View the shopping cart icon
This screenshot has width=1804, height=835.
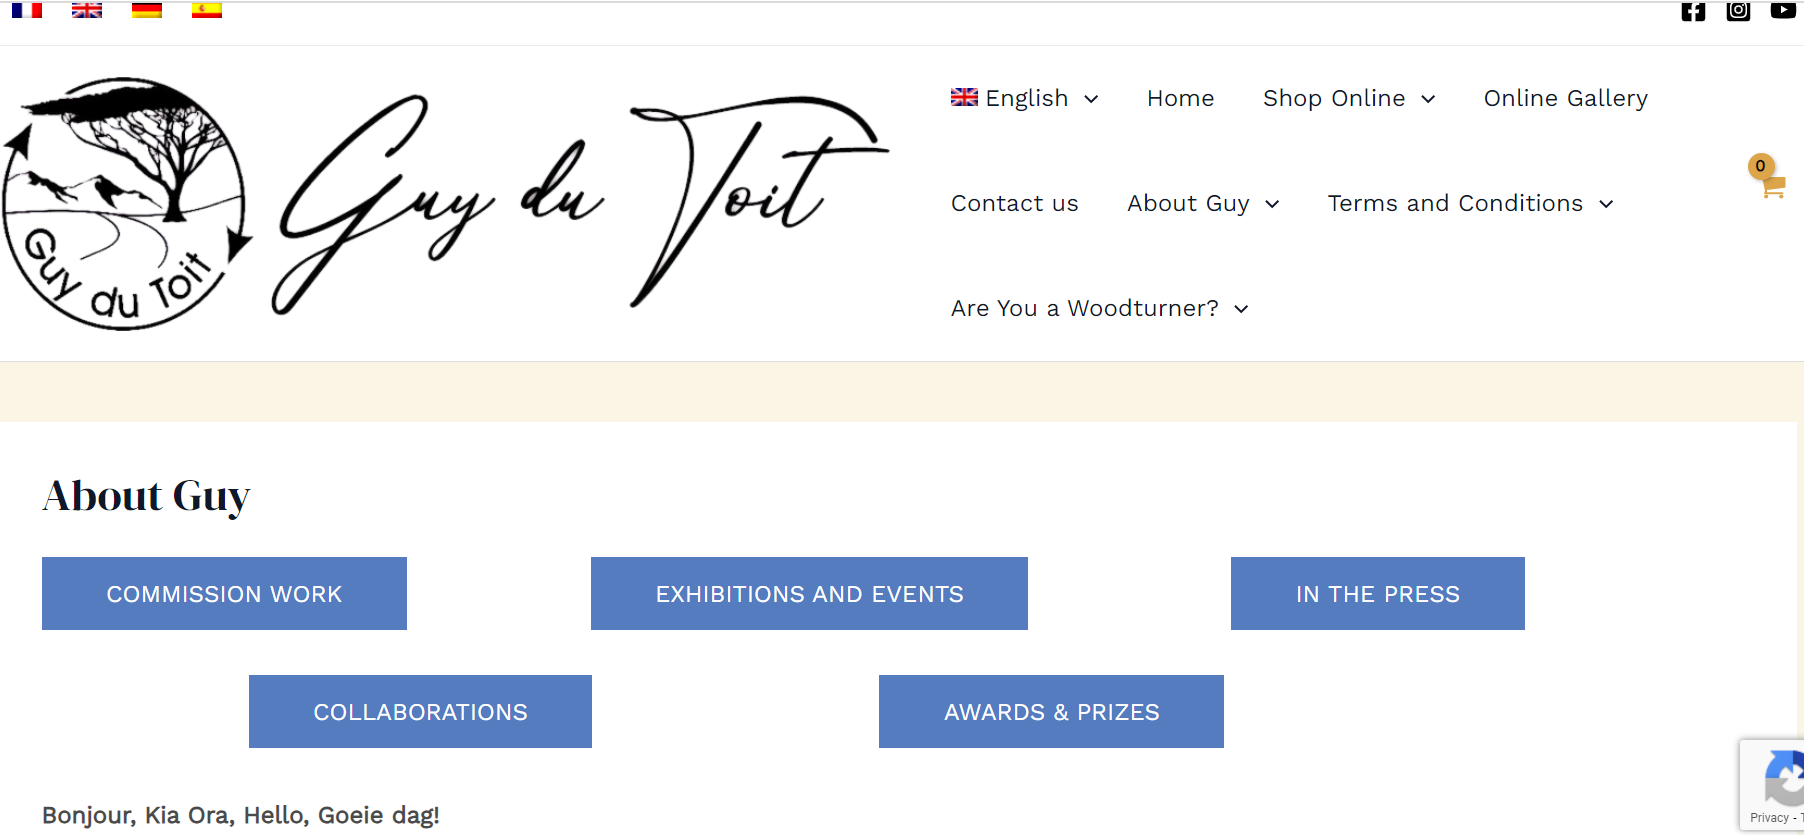coord(1768,177)
